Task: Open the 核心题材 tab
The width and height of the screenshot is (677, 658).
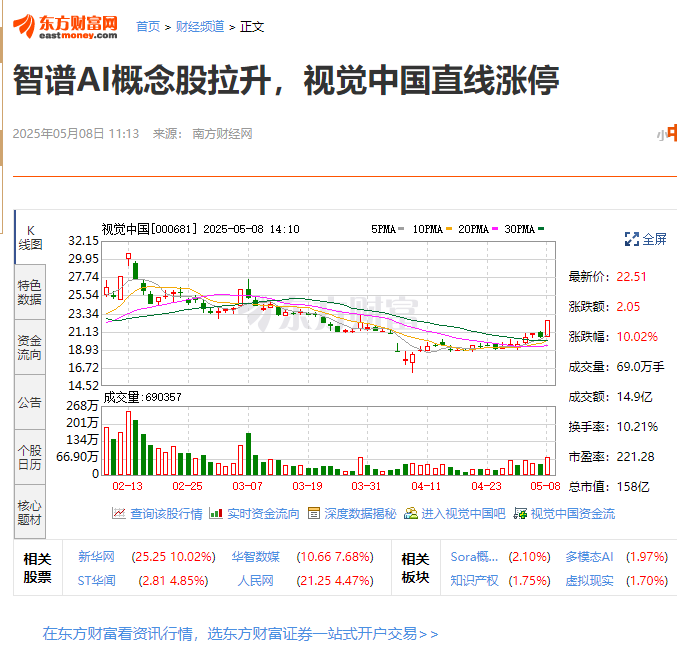Action: pos(30,512)
